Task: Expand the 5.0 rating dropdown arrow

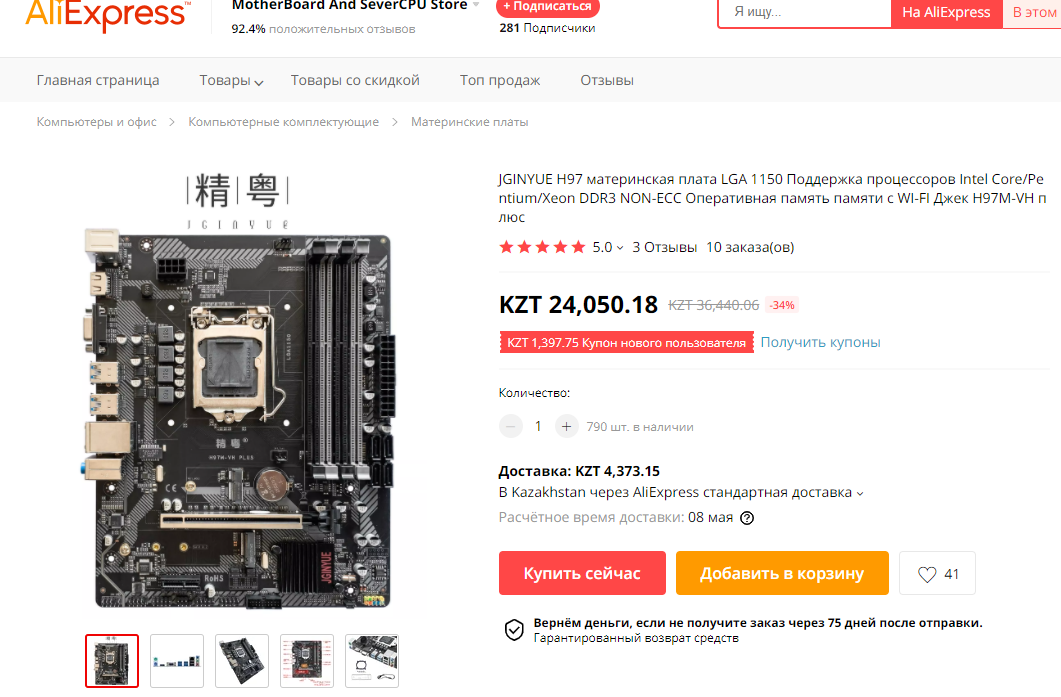Action: 620,248
